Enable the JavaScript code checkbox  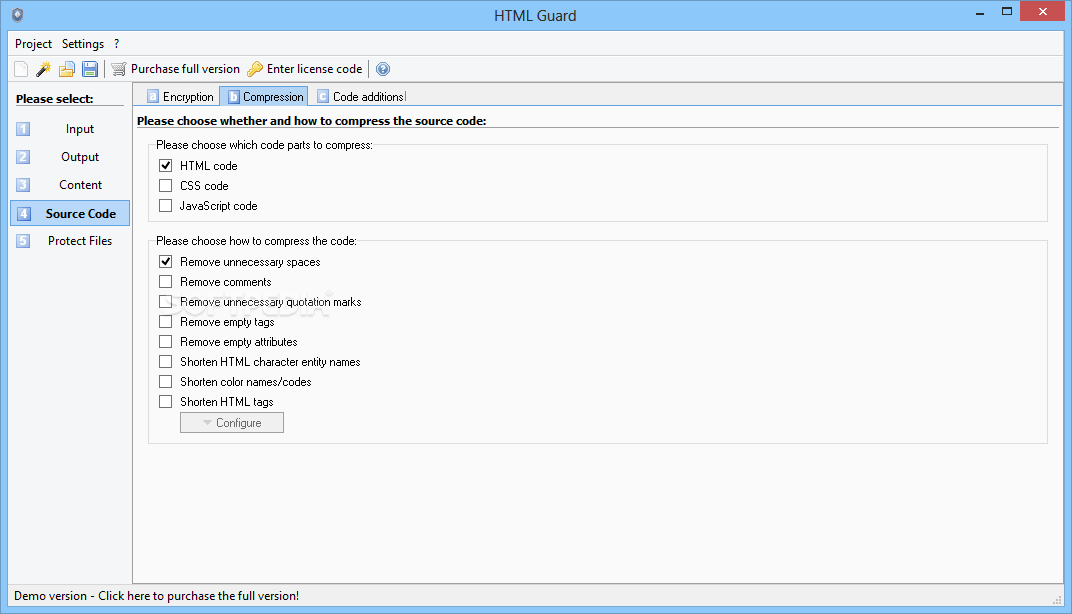point(165,205)
